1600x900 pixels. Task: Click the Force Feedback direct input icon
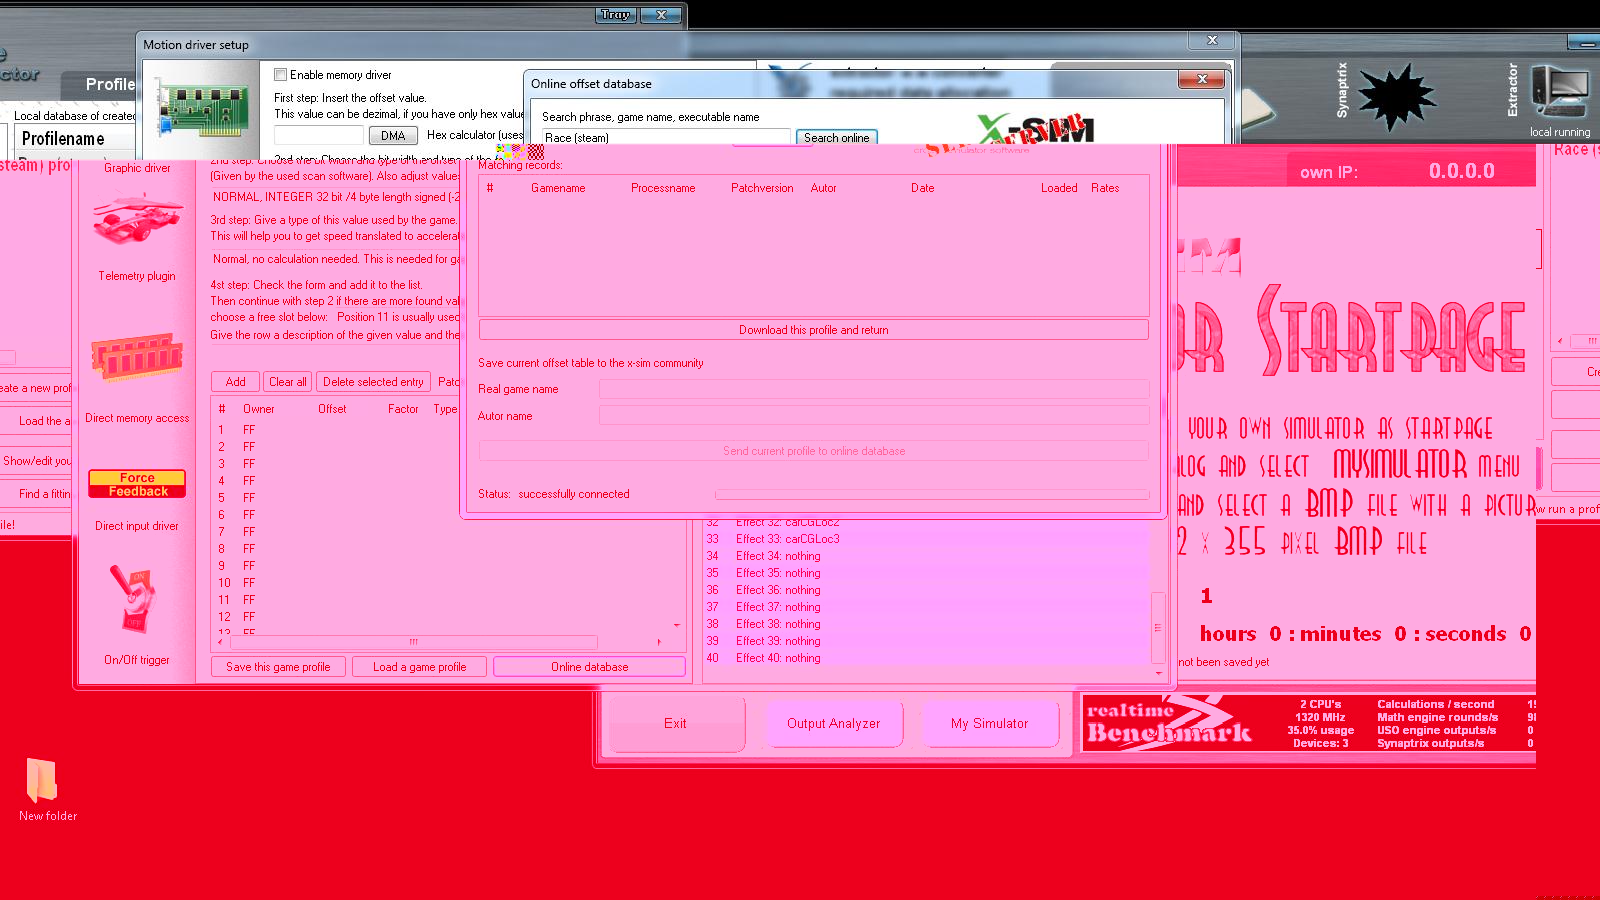137,484
